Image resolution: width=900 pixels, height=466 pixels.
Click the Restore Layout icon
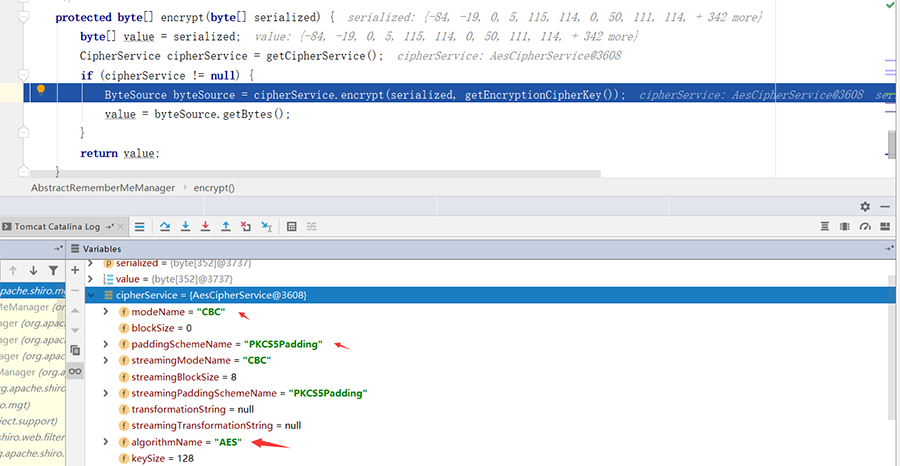tap(885, 226)
